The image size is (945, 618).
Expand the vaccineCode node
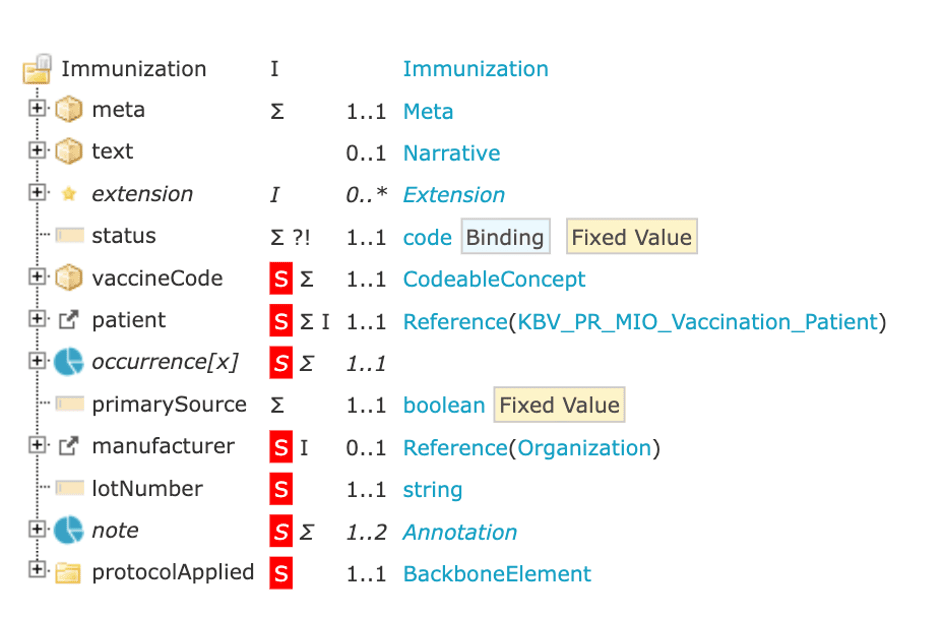[37, 276]
